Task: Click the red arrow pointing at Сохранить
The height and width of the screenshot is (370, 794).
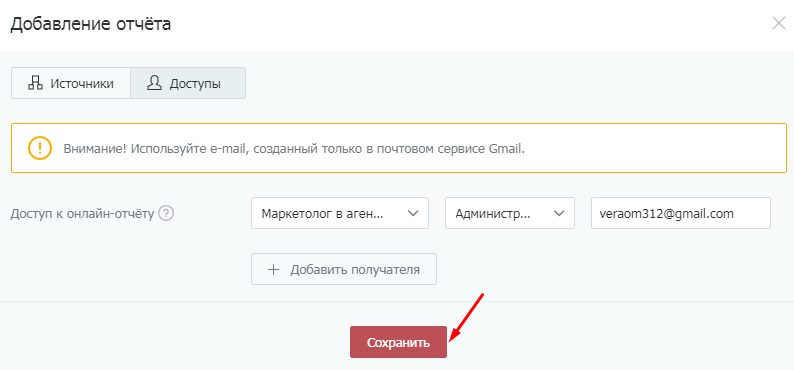Action: [467, 317]
